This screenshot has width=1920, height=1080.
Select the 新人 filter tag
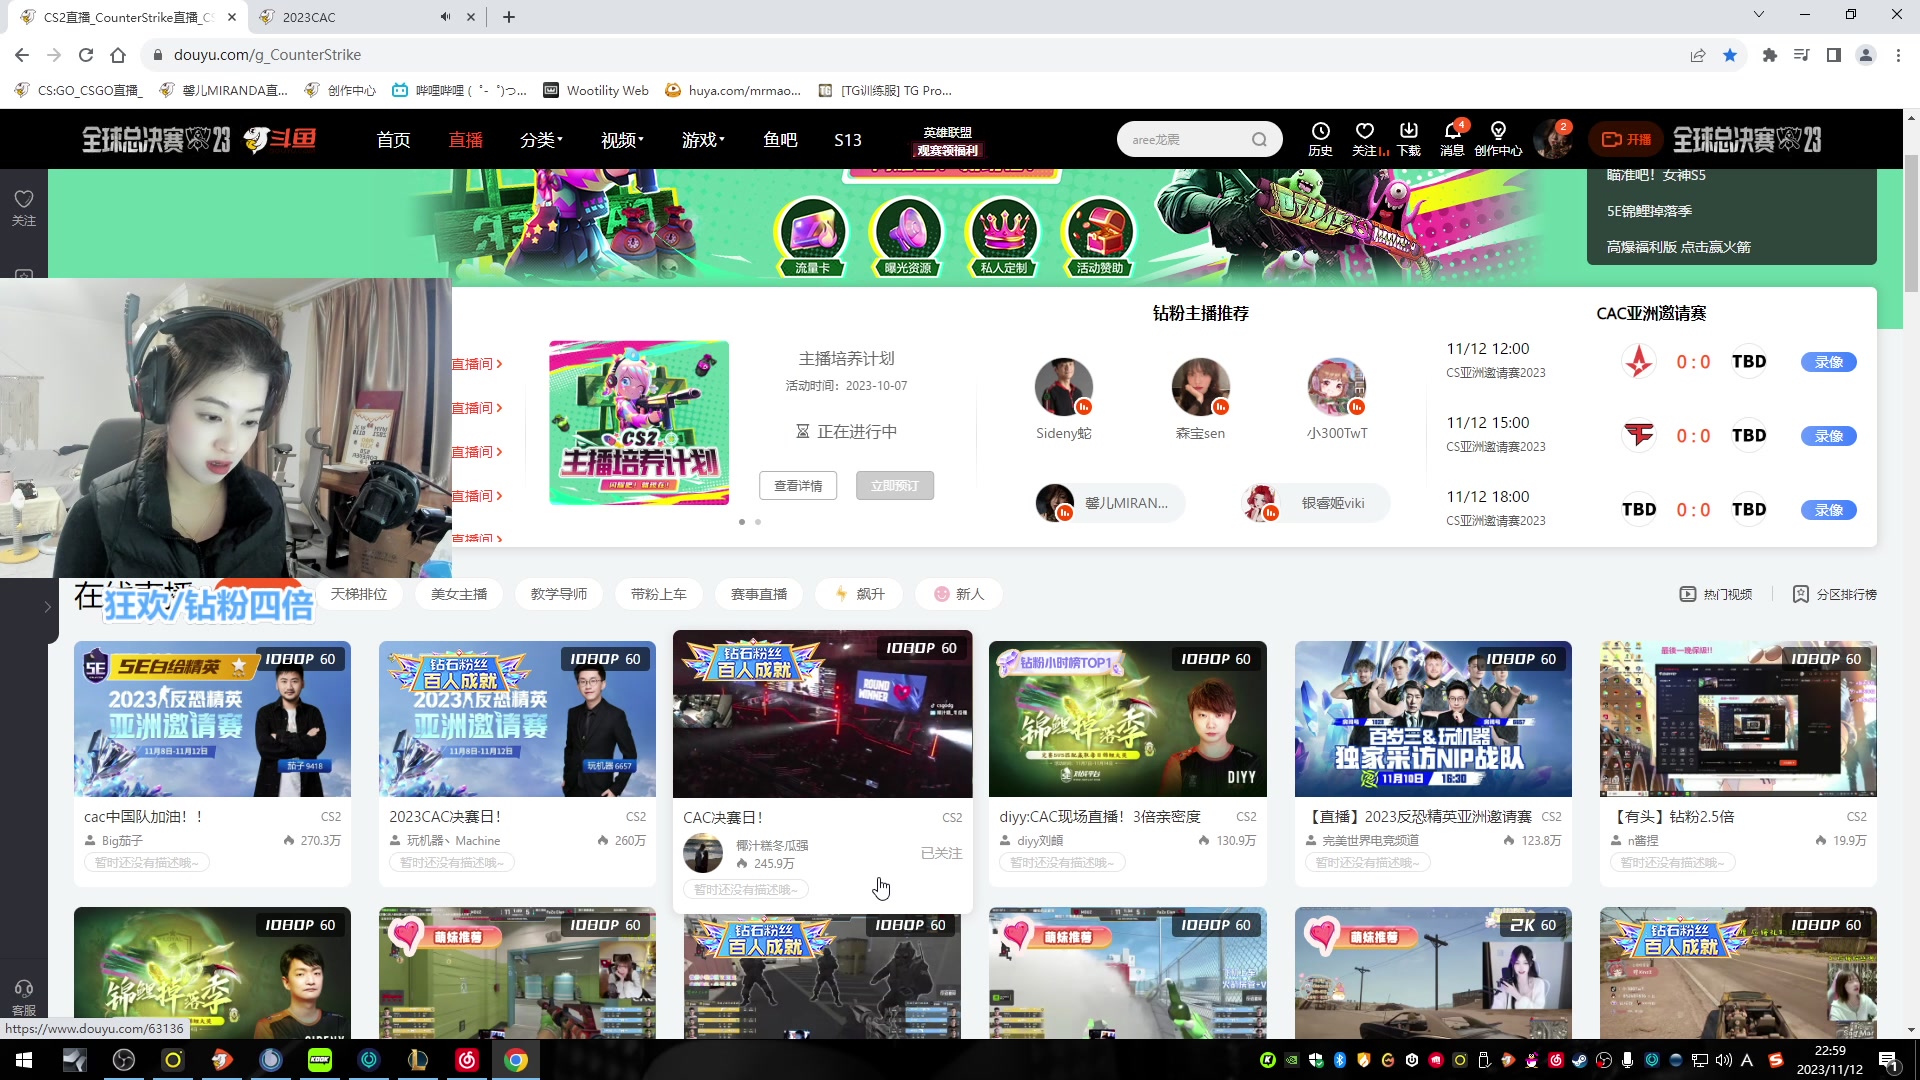(x=959, y=594)
